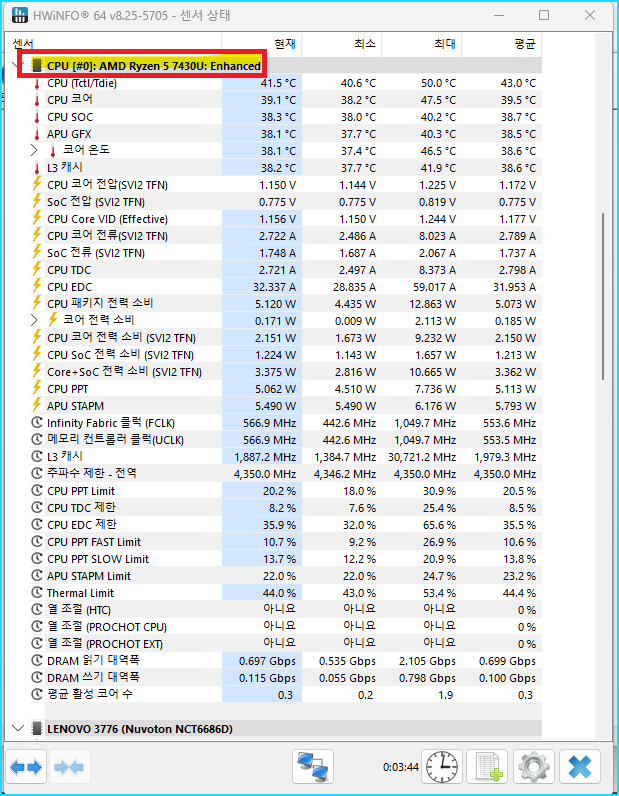Viewport: 619px width, 796px height.
Task: Click lightning icon beside SoC 전압 (SVI2 TFN)
Action: (37, 202)
